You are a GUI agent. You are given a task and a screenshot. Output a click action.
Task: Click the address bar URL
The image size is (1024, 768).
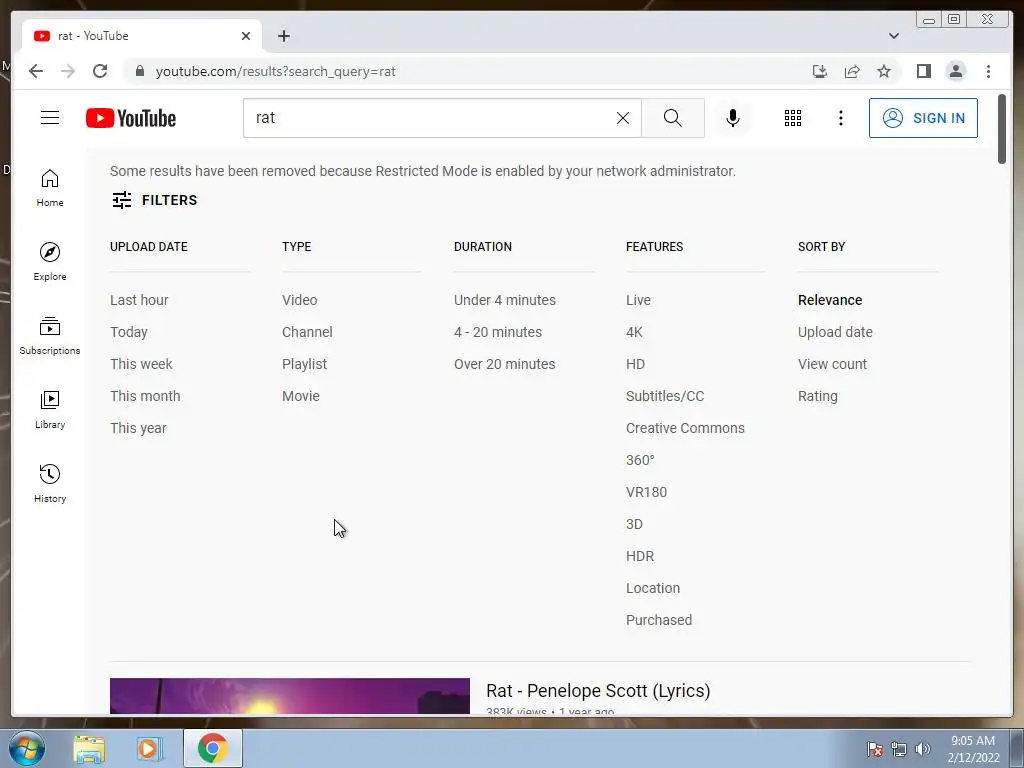(276, 72)
